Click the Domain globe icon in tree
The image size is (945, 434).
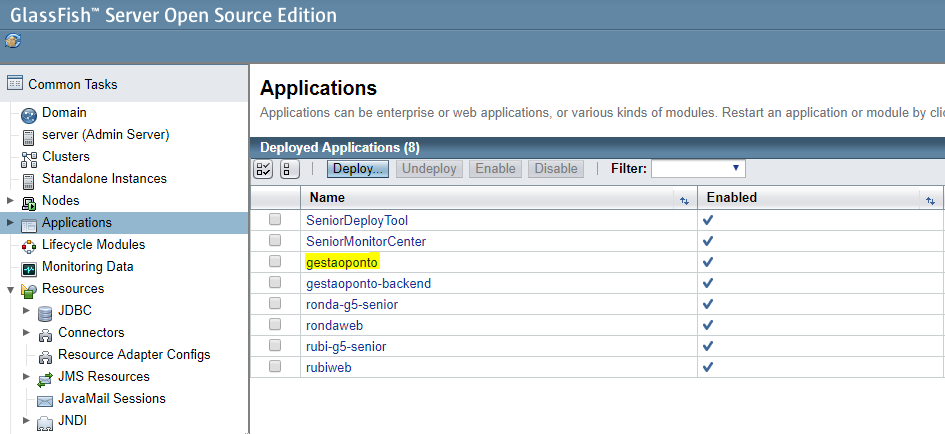[x=29, y=113]
